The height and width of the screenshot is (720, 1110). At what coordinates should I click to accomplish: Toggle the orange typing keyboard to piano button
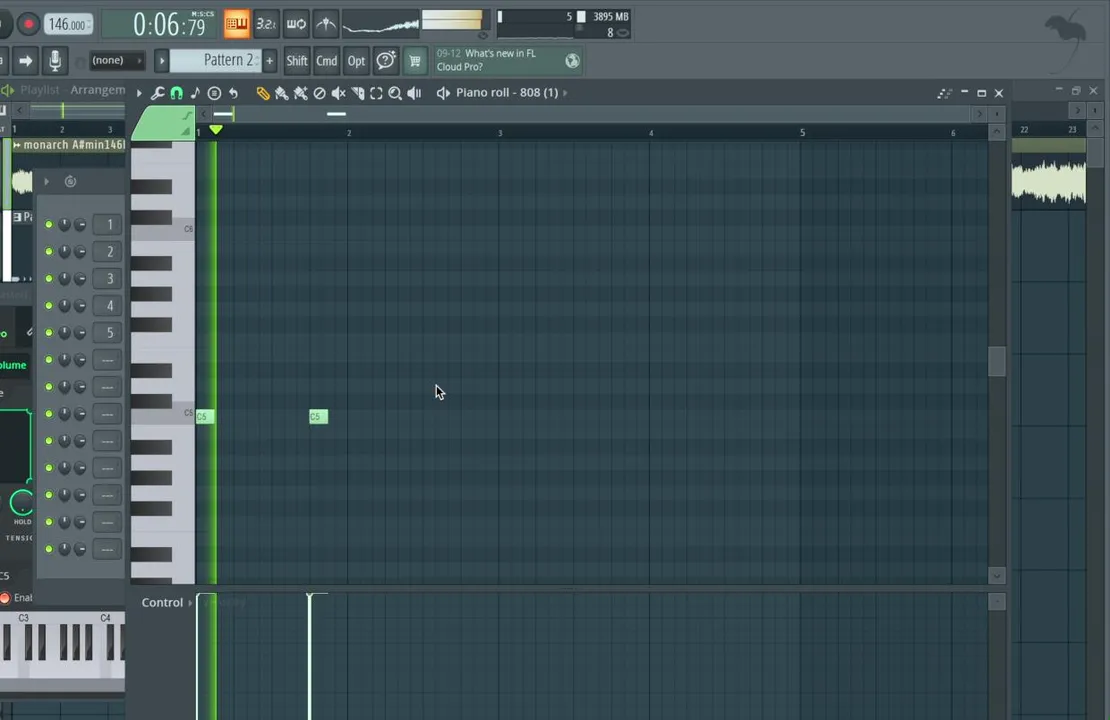(x=236, y=24)
